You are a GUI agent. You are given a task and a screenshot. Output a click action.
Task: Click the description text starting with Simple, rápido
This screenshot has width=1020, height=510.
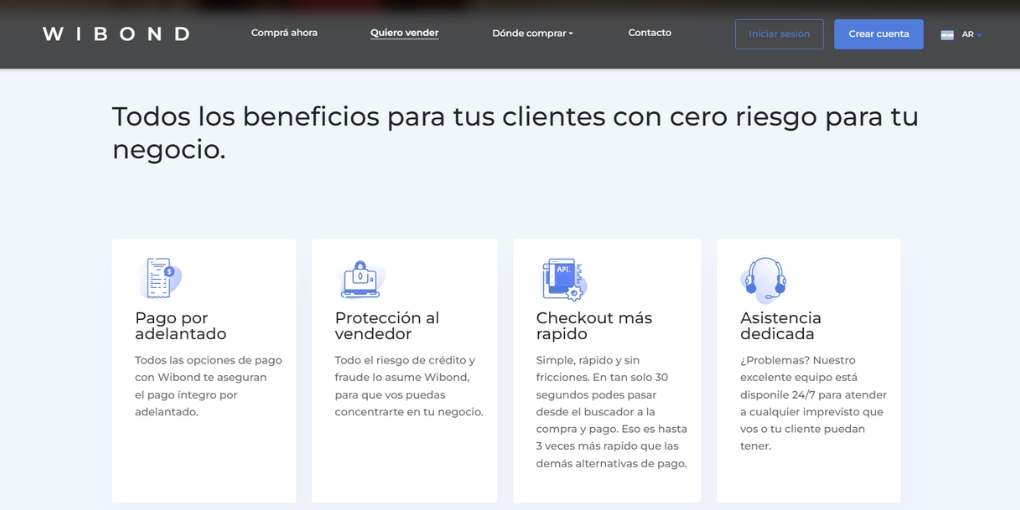611,411
